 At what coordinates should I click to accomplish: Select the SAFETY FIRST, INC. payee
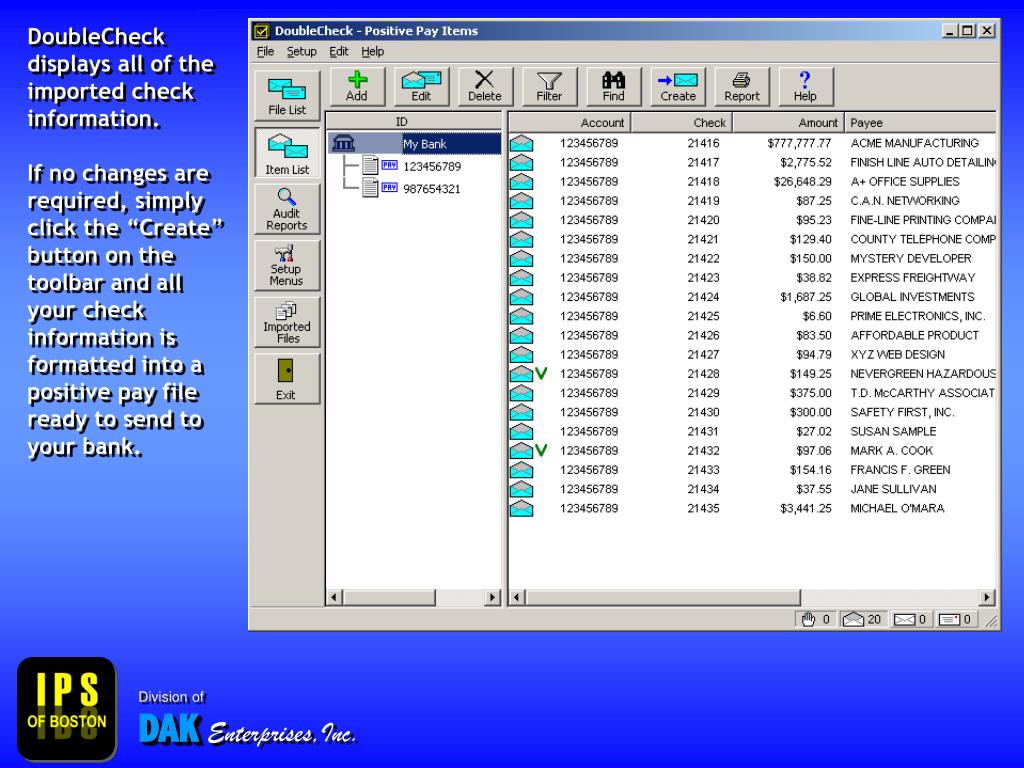902,412
